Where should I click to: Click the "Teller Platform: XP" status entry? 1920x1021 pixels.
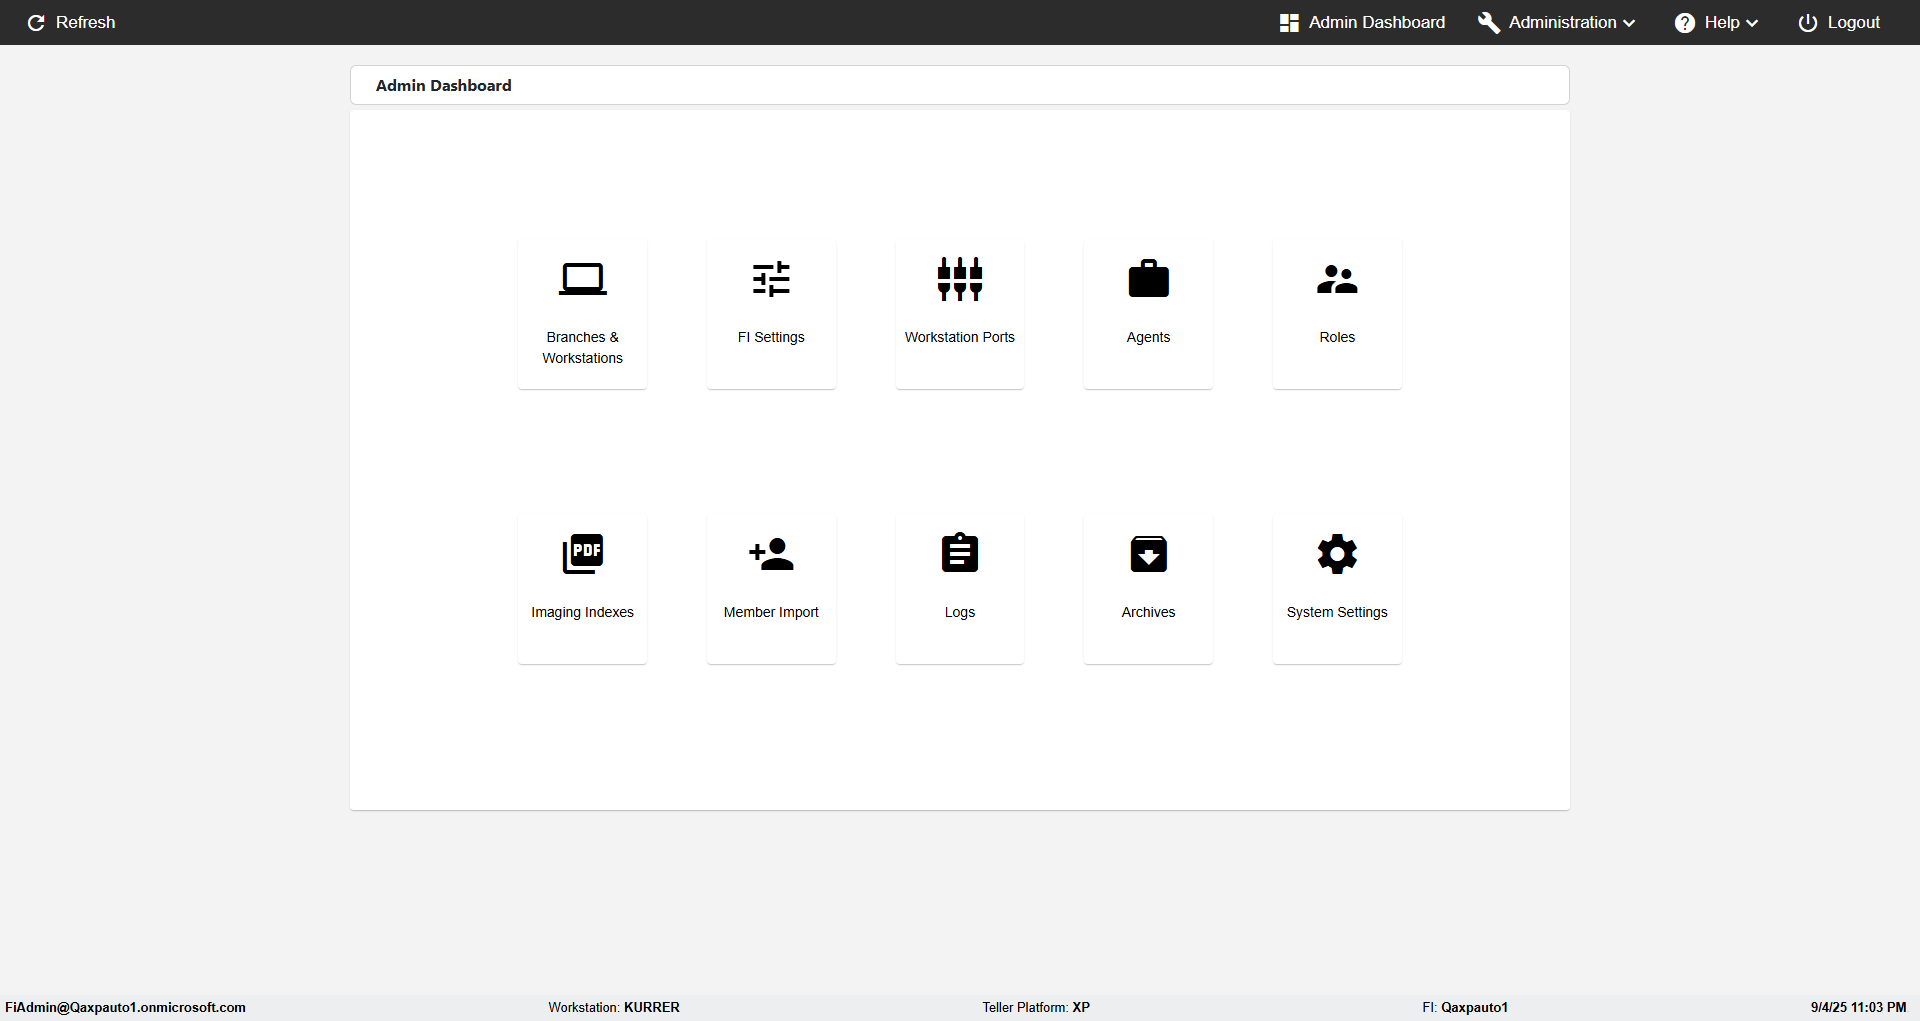click(1036, 1007)
